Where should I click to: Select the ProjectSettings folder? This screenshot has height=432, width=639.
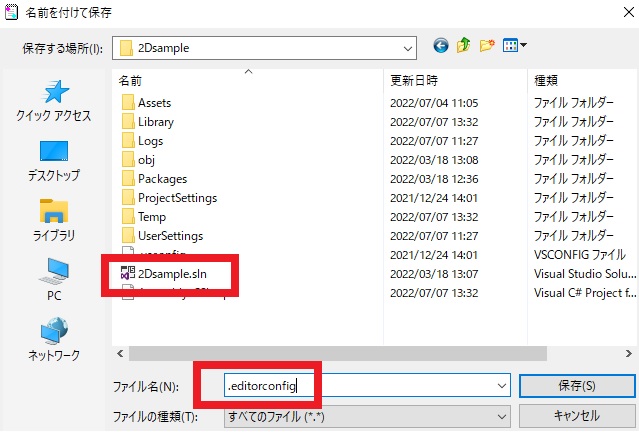(x=177, y=198)
